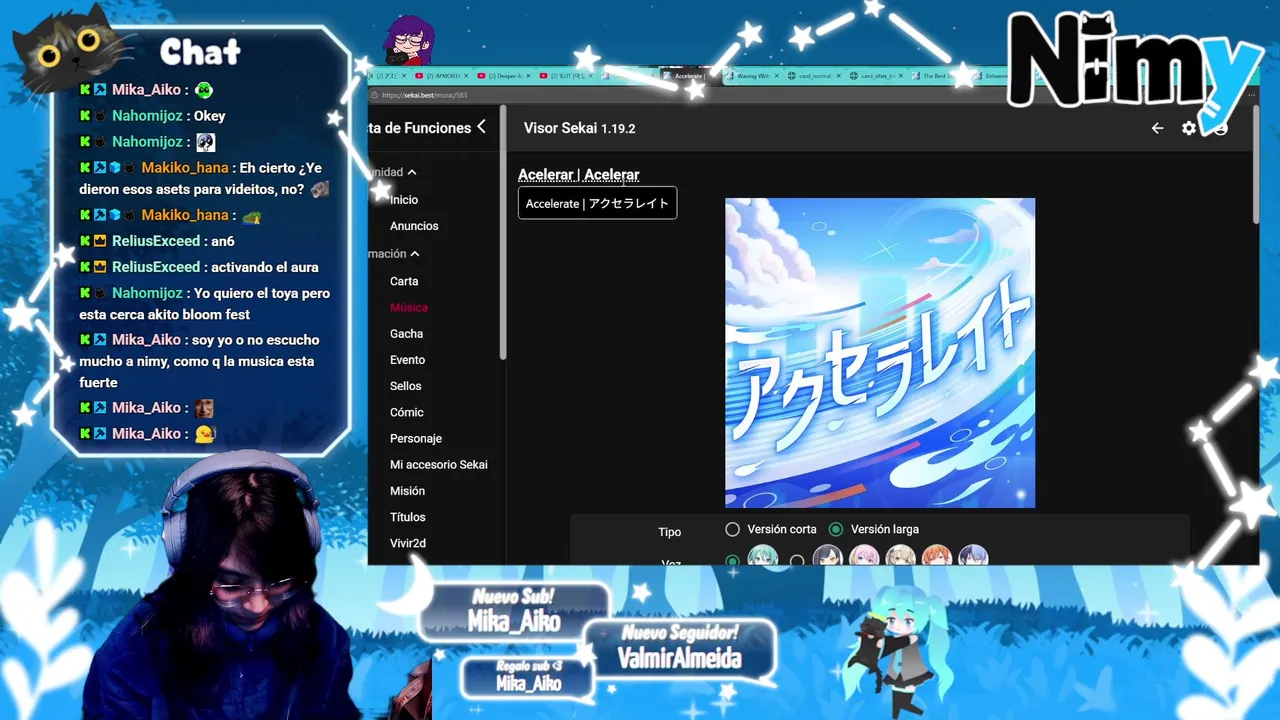Select the Versión larga radio option
This screenshot has height=720, width=1280.
pos(836,529)
